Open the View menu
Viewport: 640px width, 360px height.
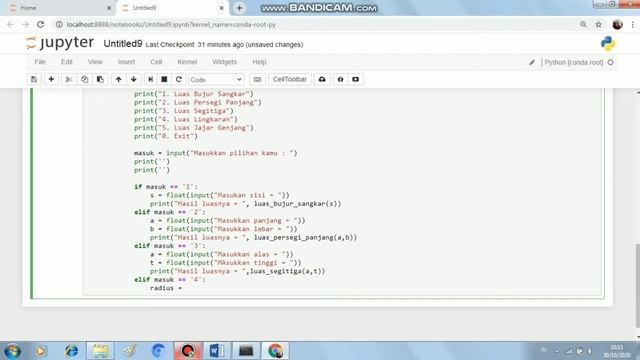point(95,62)
